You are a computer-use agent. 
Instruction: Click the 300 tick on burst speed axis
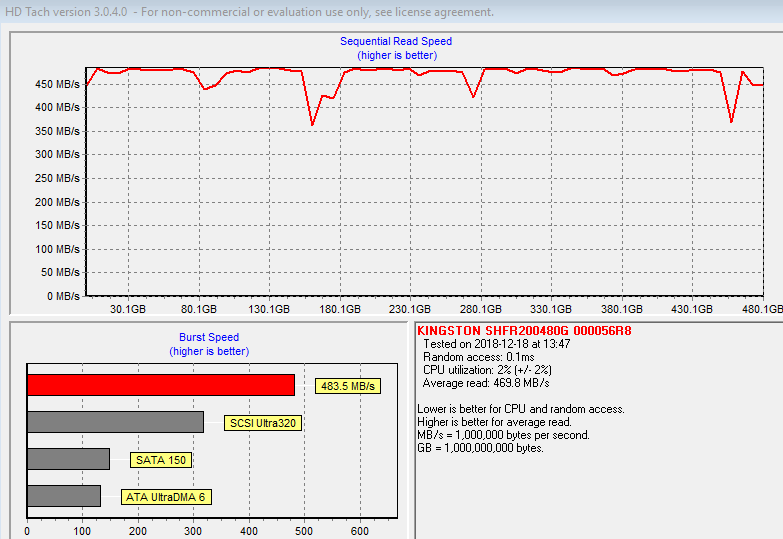(193, 531)
